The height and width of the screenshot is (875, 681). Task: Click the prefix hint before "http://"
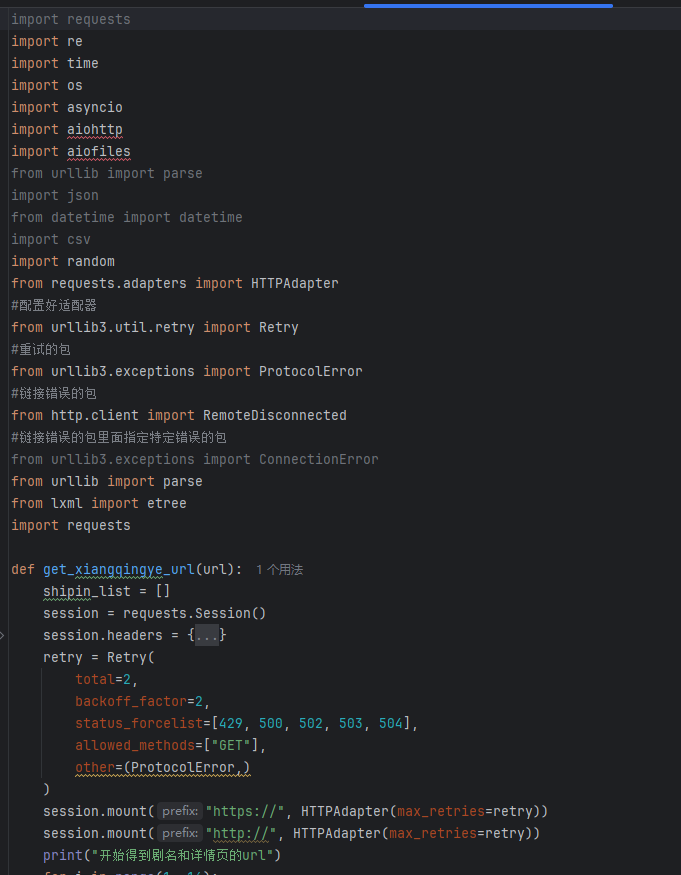point(180,833)
